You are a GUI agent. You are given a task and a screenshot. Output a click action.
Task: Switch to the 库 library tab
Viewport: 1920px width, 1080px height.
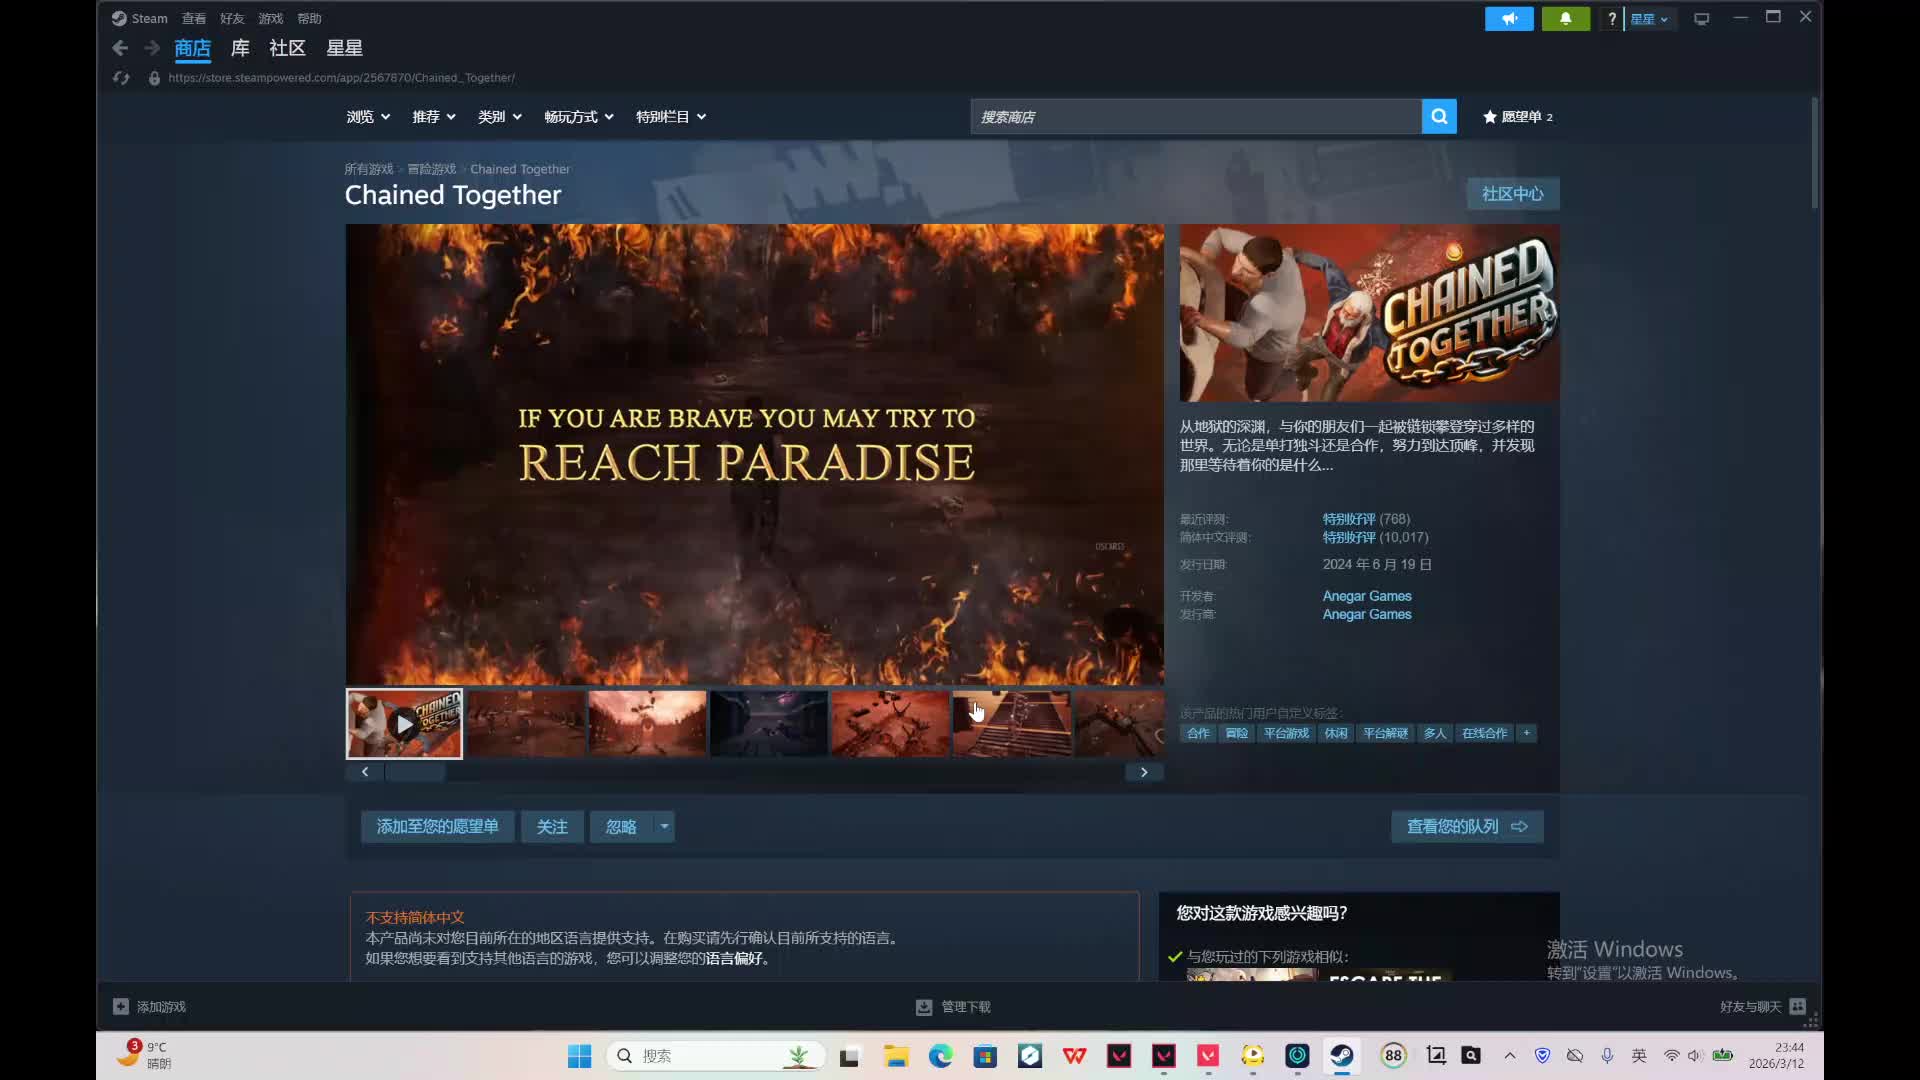(x=240, y=48)
